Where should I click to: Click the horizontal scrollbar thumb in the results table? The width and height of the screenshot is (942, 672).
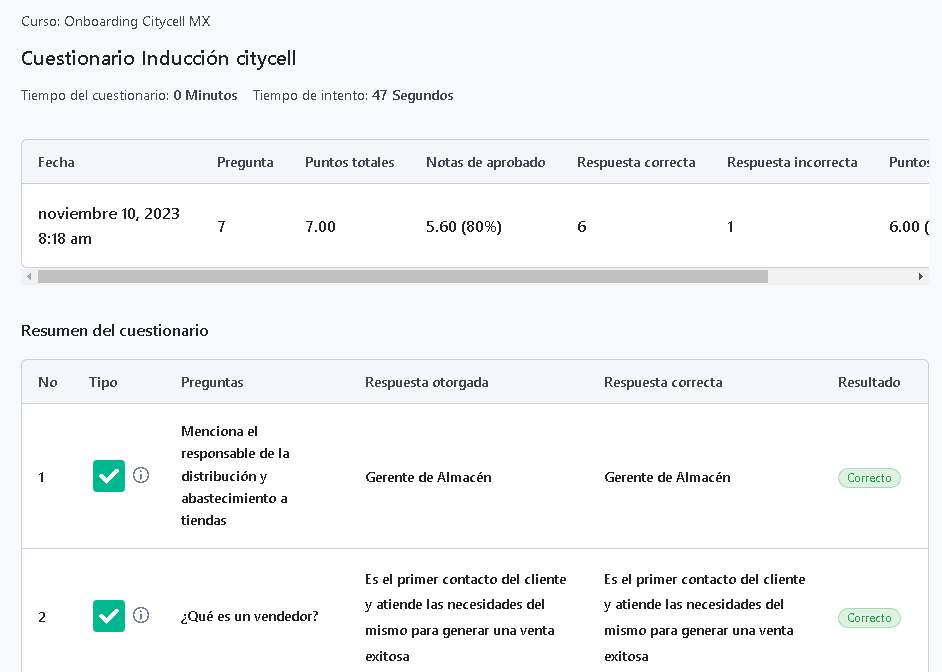coord(402,277)
